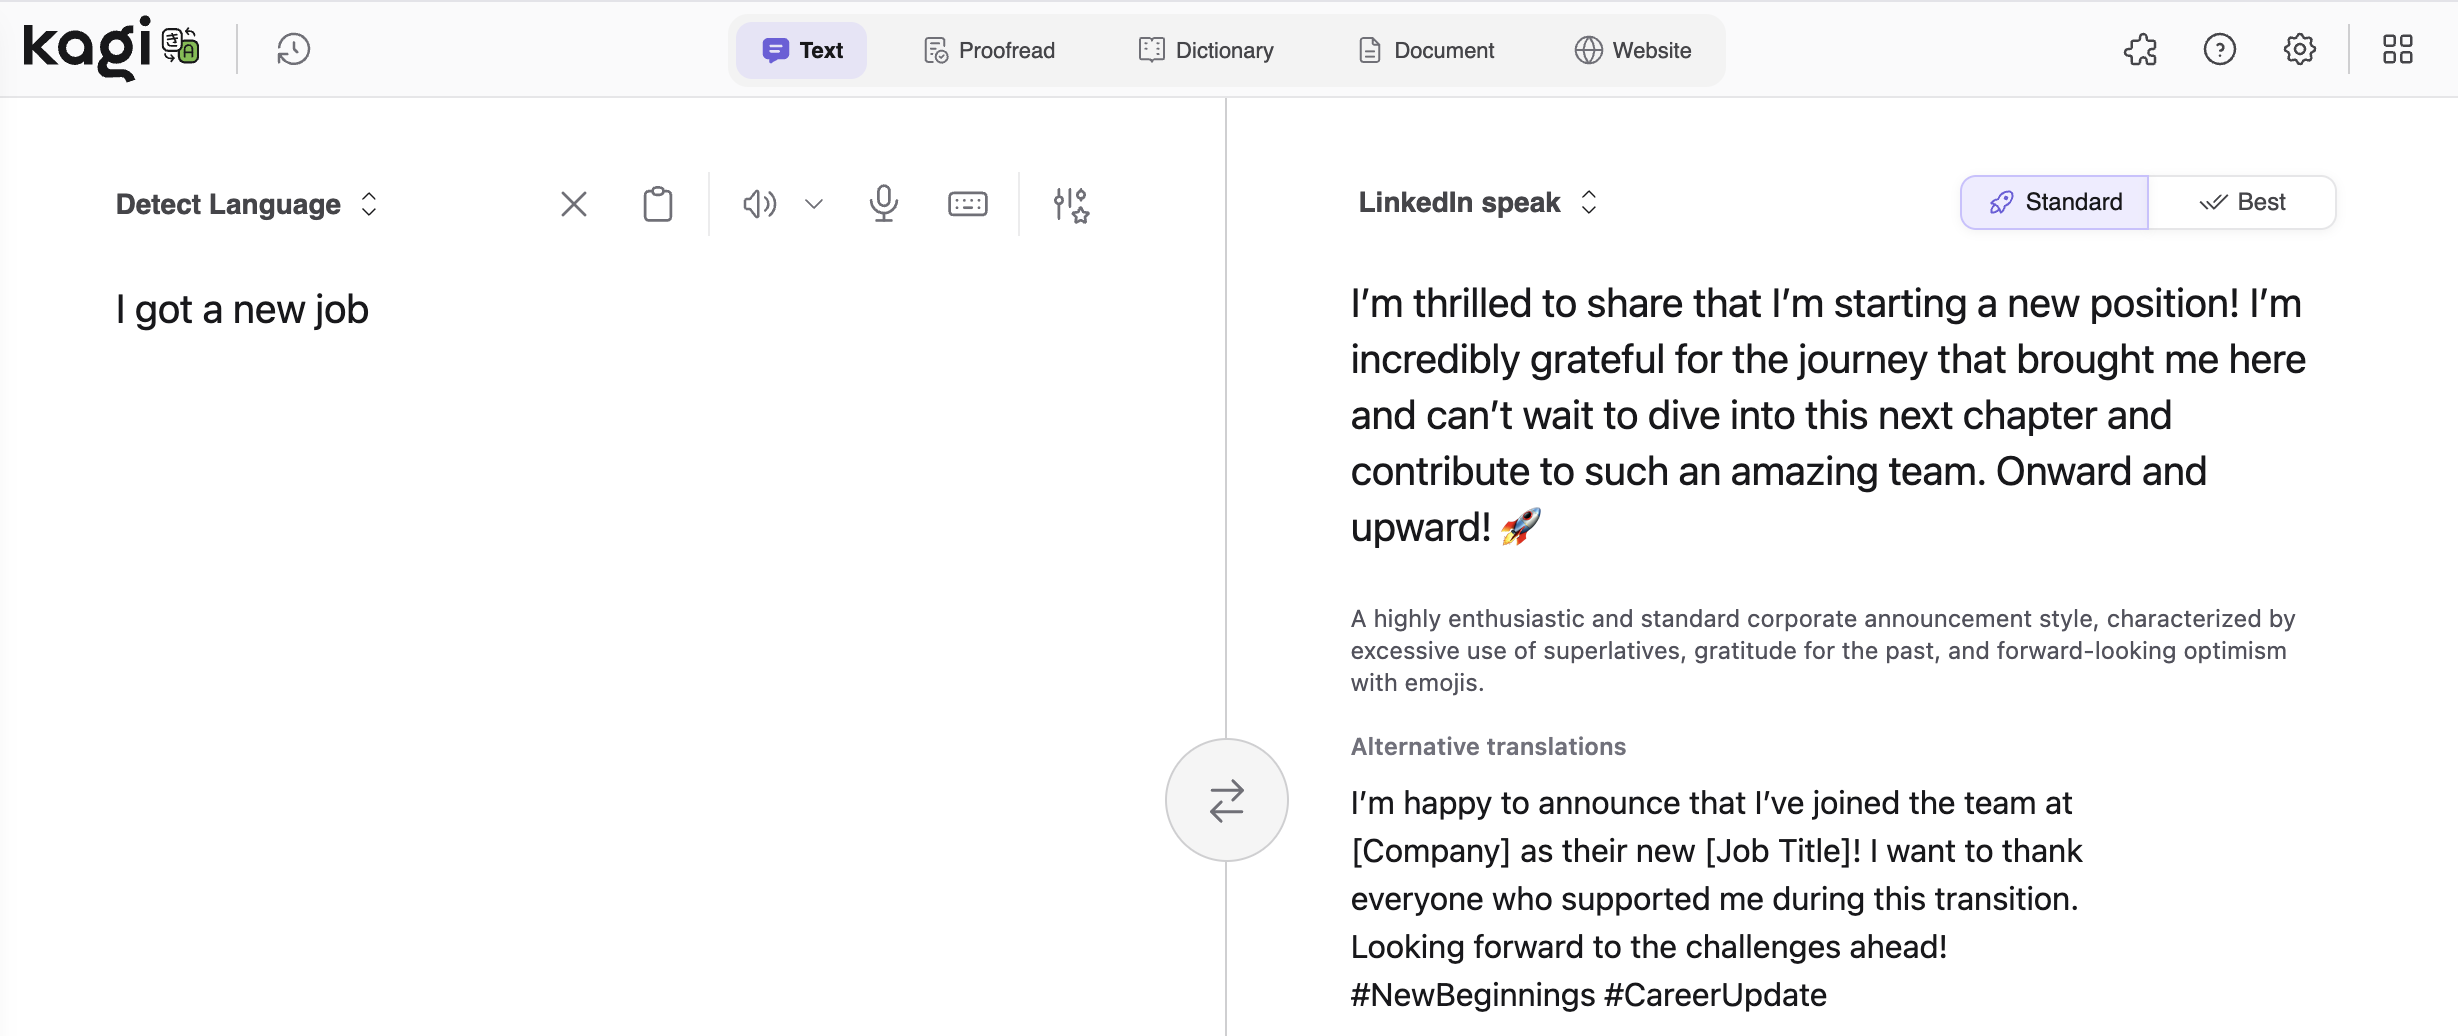Open the apps grid menu
The width and height of the screenshot is (2458, 1036).
pyautogui.click(x=2398, y=48)
